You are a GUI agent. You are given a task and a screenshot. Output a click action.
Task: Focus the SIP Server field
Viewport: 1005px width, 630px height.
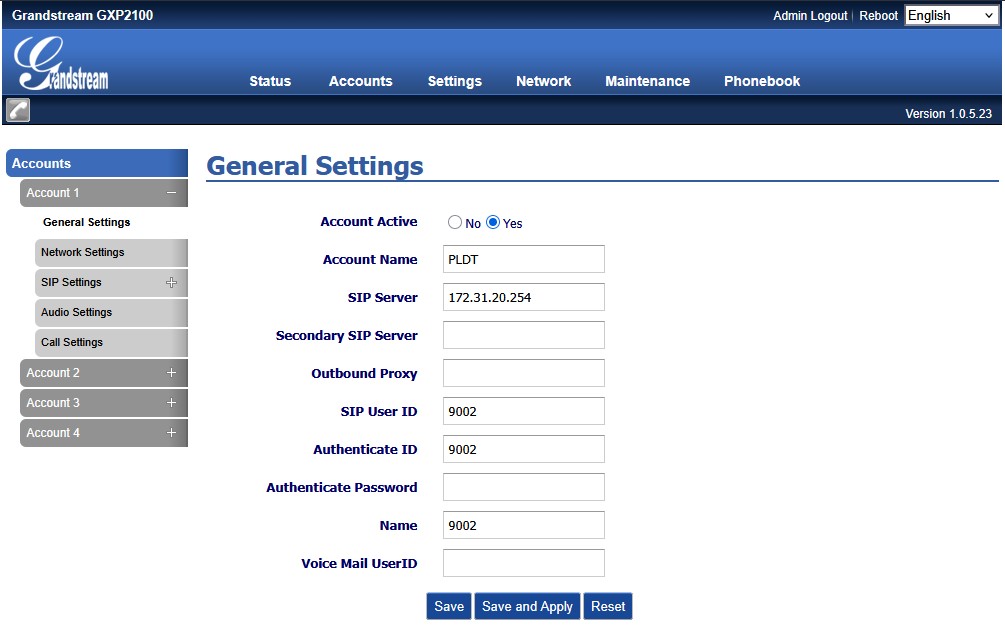coord(524,297)
